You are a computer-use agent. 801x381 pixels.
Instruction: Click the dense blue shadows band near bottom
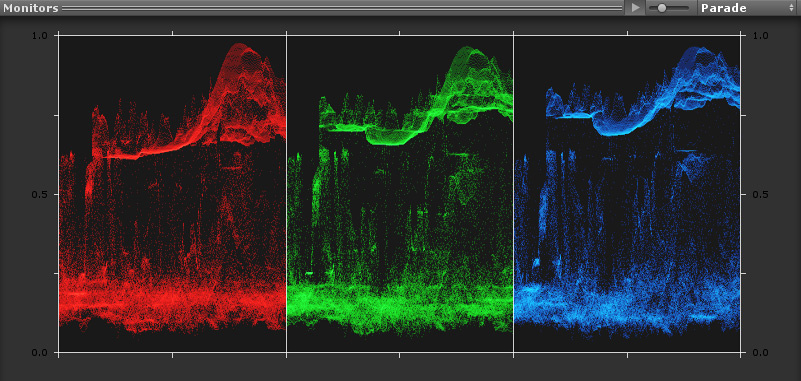(x=627, y=306)
